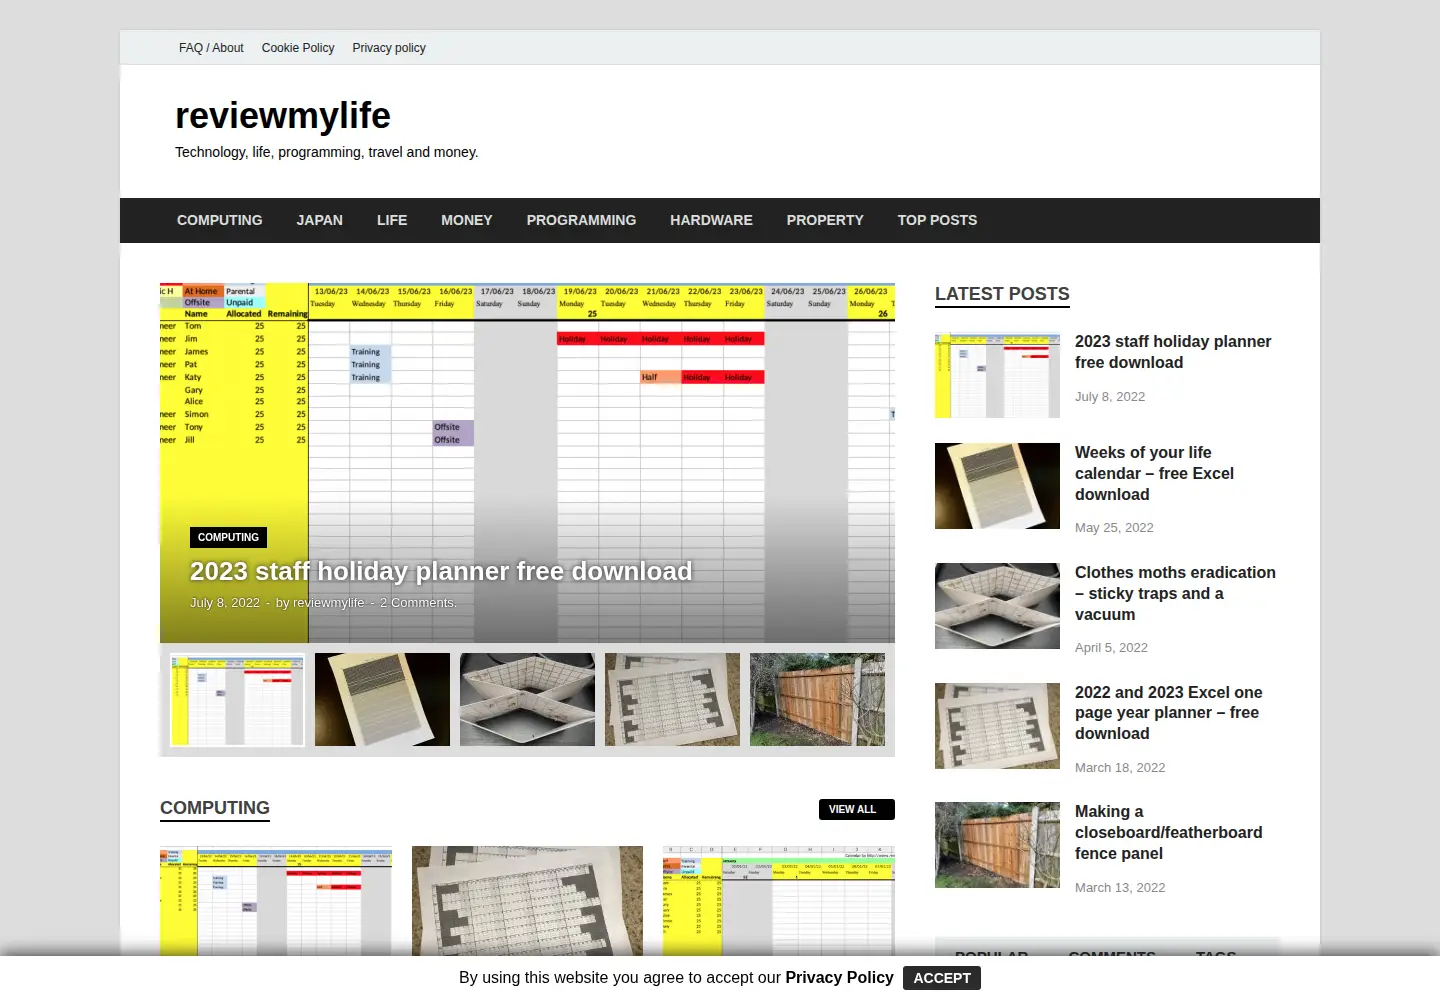This screenshot has height=1000, width=1440.
Task: Open Clothes moths eradication post title
Action: pos(1175,593)
